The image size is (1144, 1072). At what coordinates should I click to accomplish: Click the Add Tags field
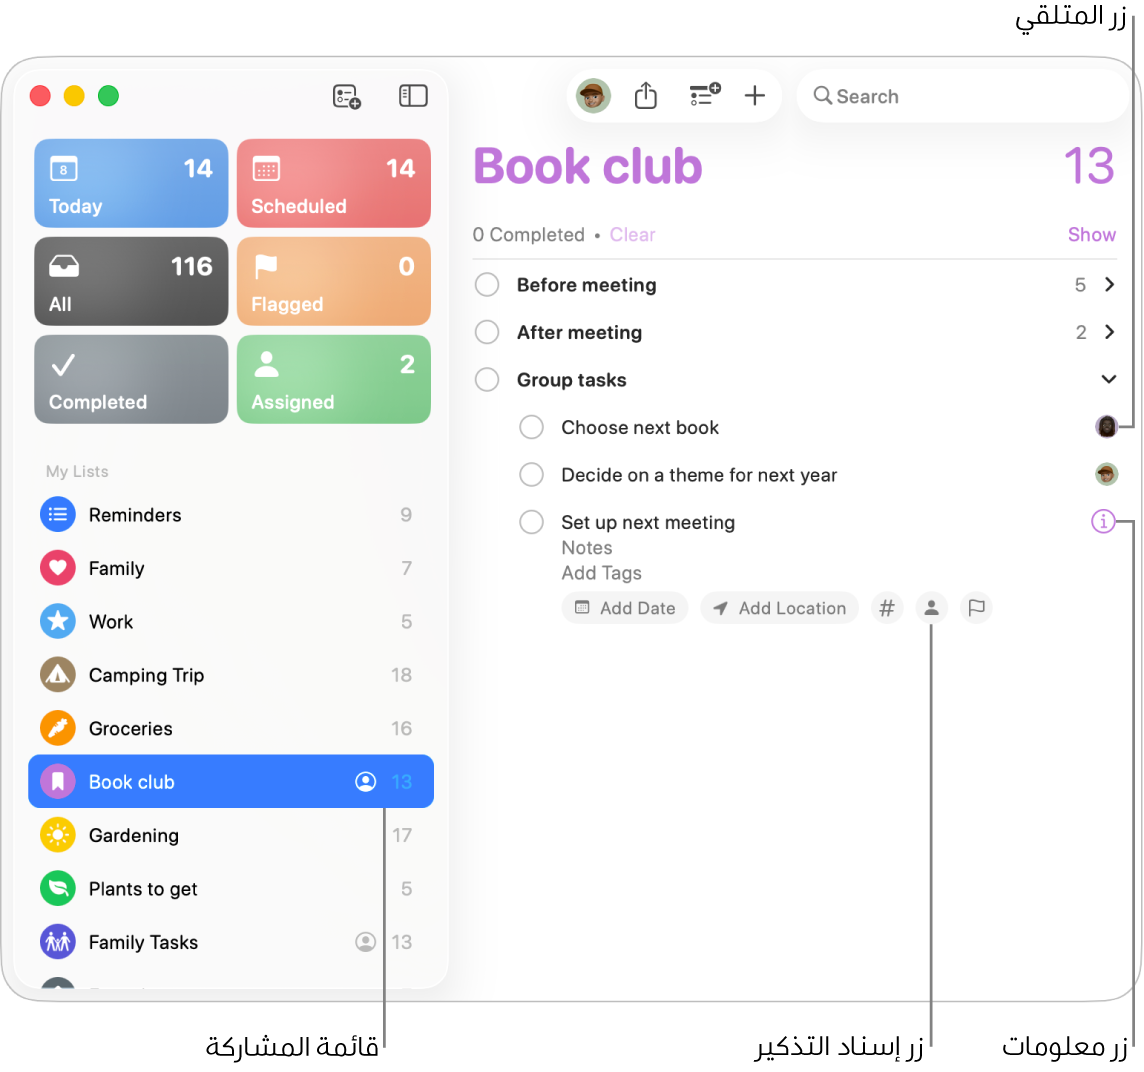pos(601,574)
